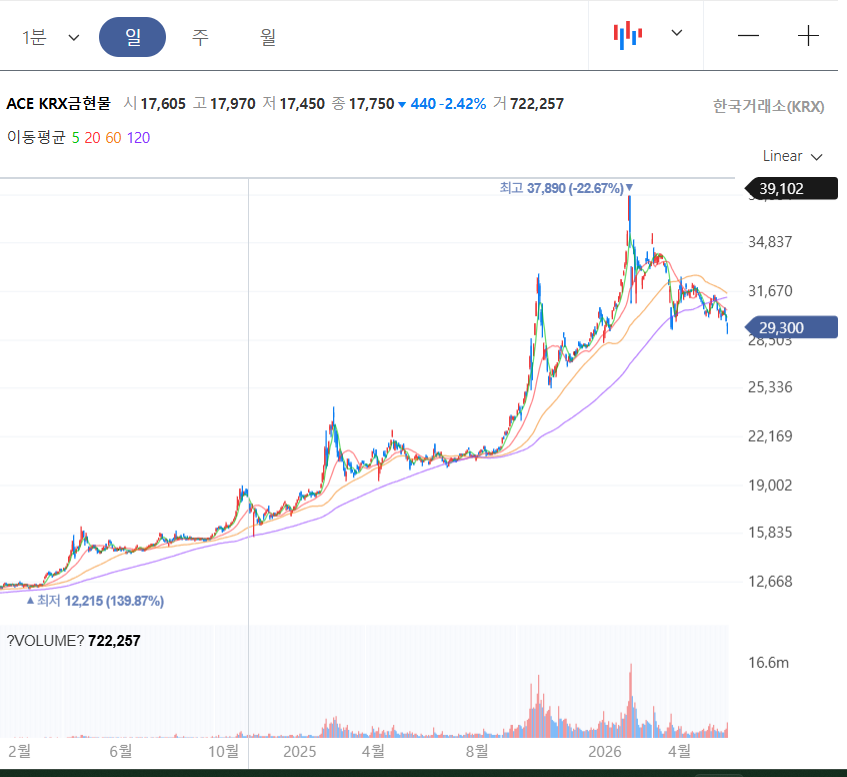The height and width of the screenshot is (777, 847).
Task: Select the 일 daily chart tab
Action: 132,37
